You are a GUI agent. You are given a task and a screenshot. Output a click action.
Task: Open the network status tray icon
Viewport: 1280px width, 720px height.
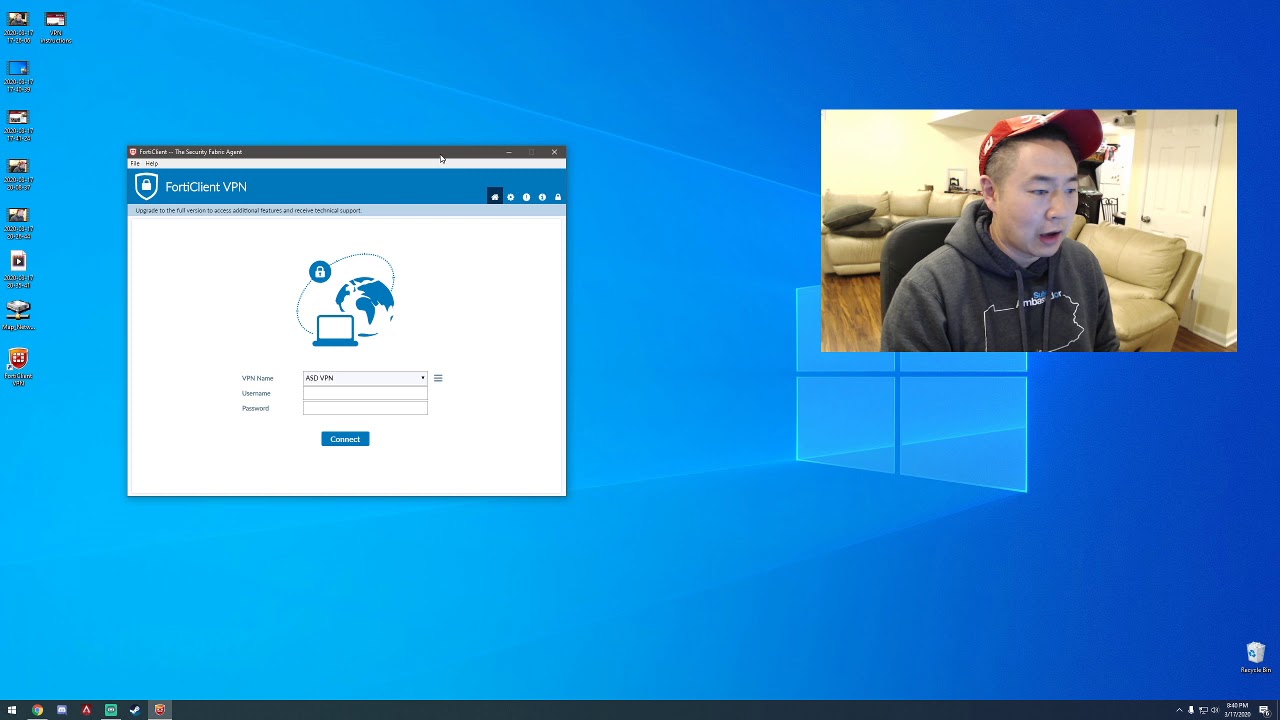click(x=1203, y=710)
